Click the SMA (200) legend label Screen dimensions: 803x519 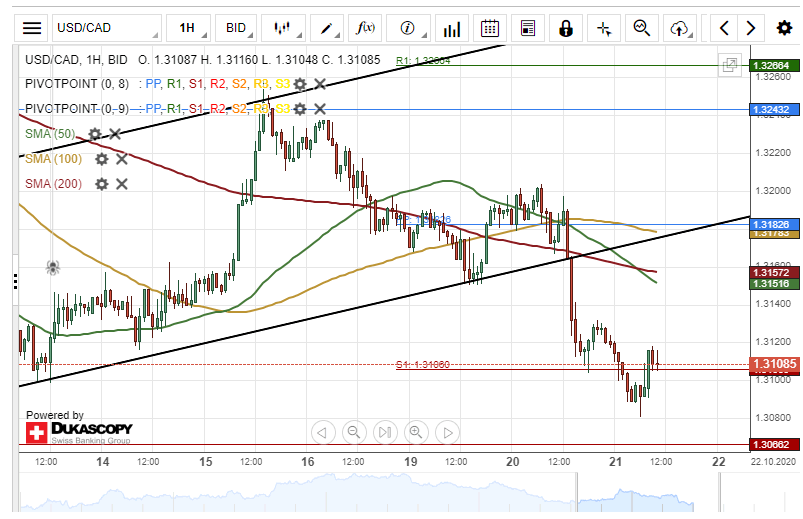pyautogui.click(x=54, y=183)
